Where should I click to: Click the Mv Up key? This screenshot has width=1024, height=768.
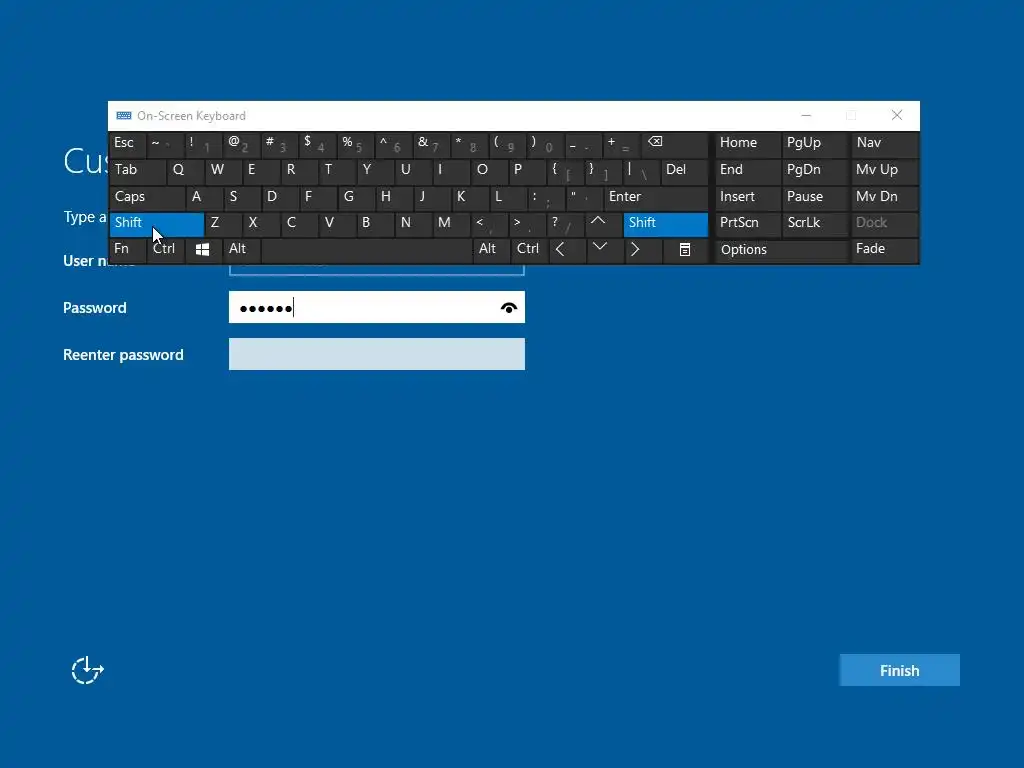885,170
